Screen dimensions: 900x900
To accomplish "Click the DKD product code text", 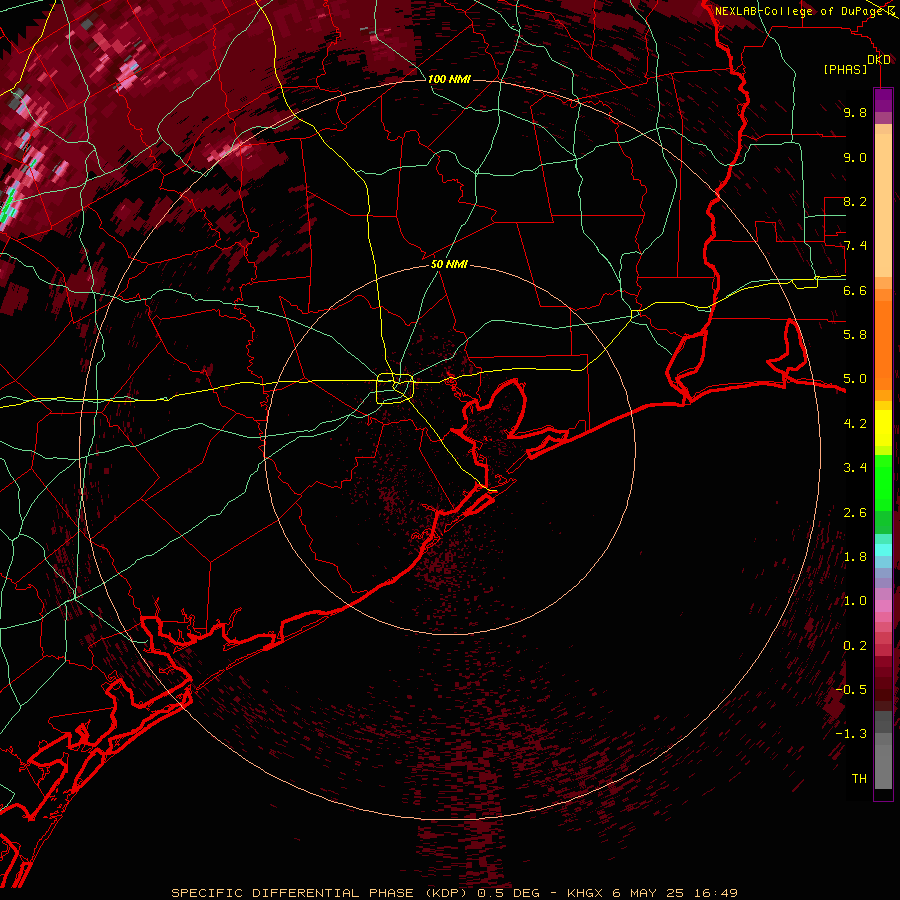I will (x=879, y=60).
